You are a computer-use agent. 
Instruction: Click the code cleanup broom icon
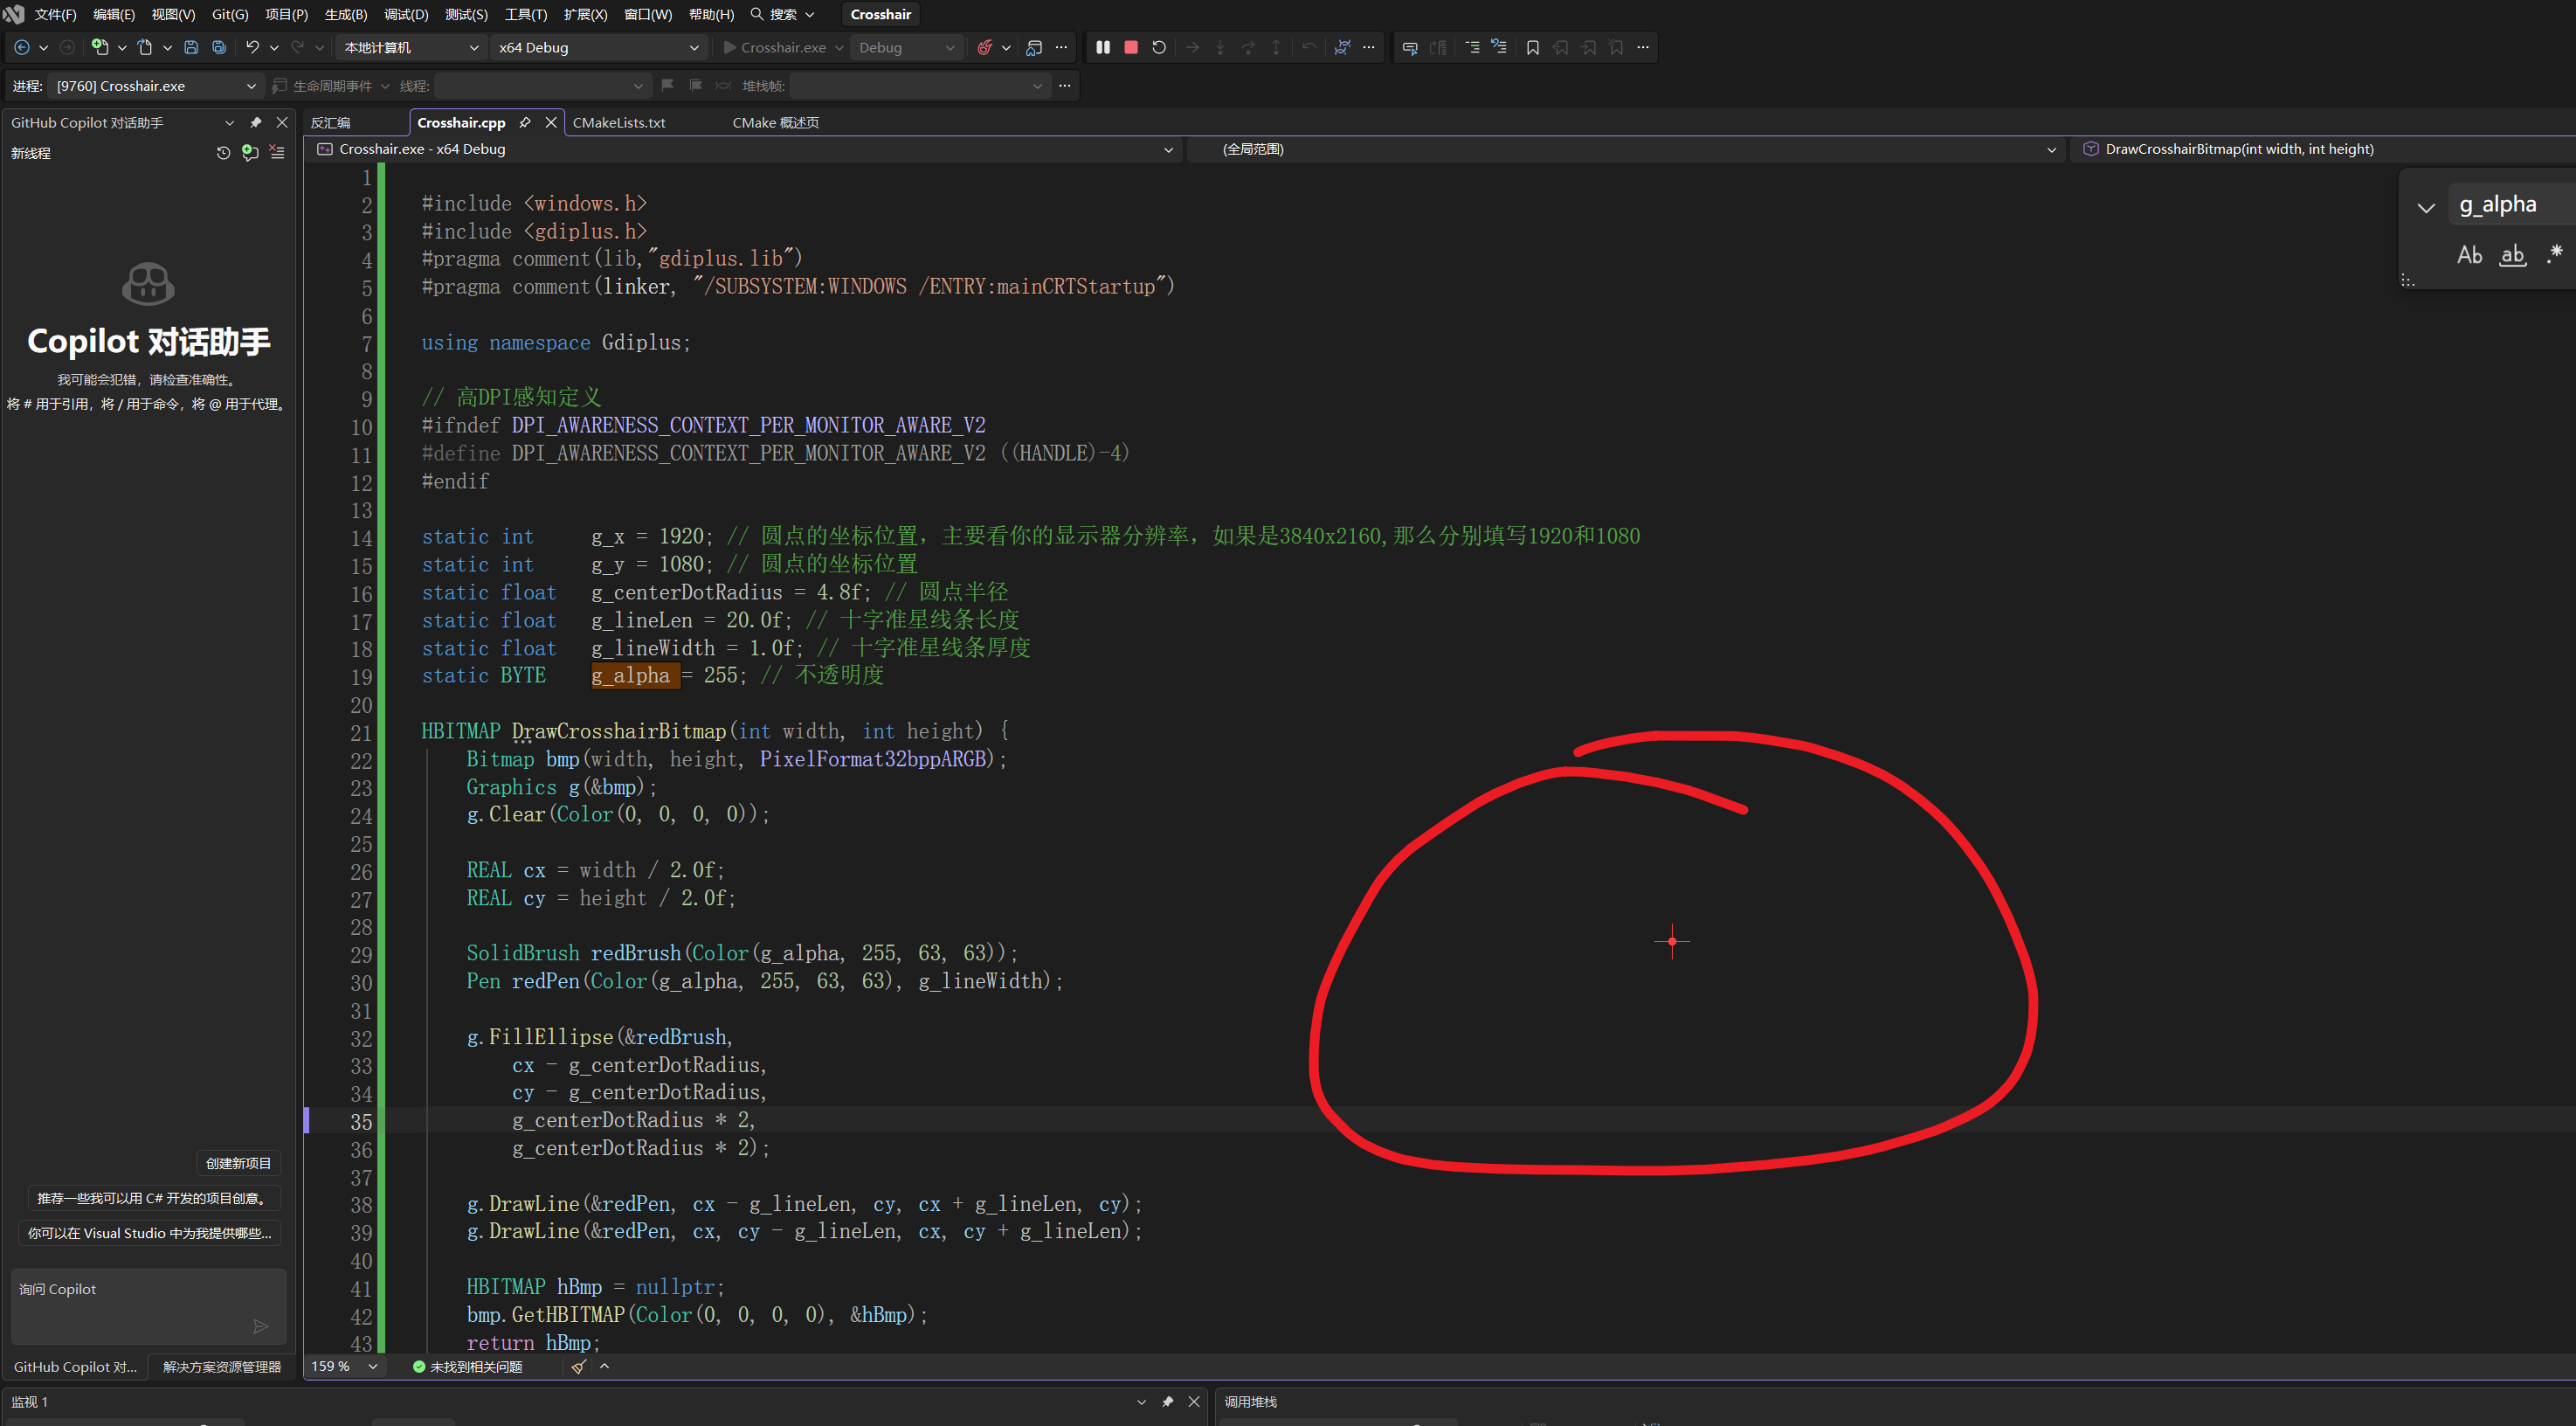click(x=578, y=1366)
